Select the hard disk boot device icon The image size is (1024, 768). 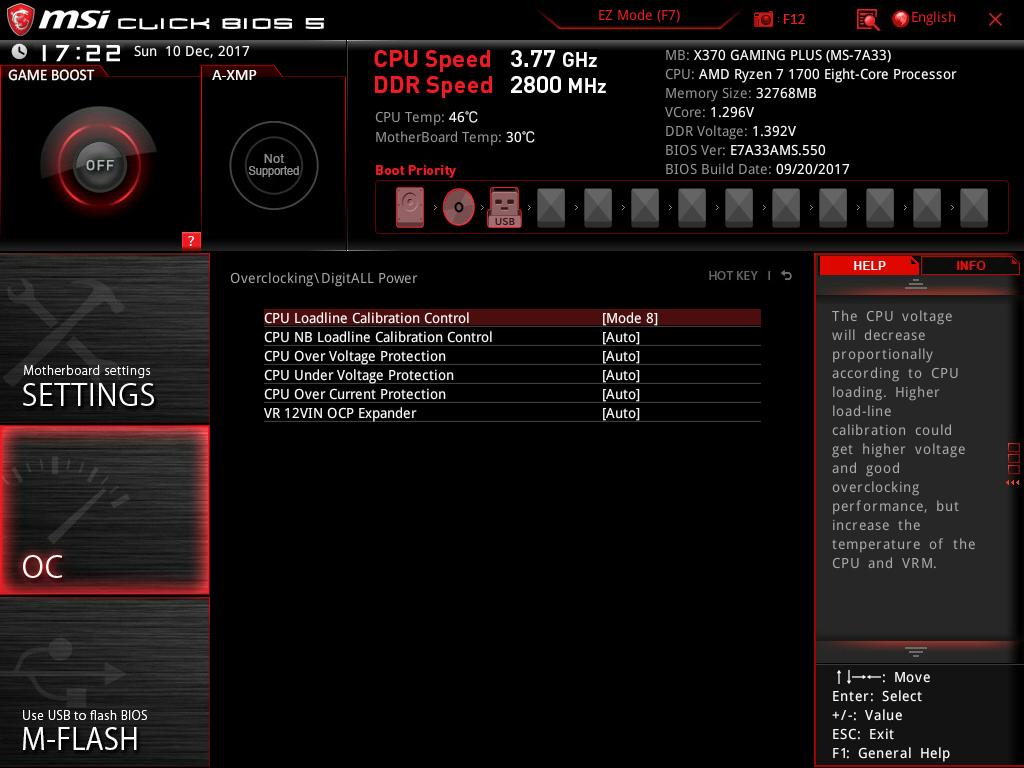tap(409, 207)
